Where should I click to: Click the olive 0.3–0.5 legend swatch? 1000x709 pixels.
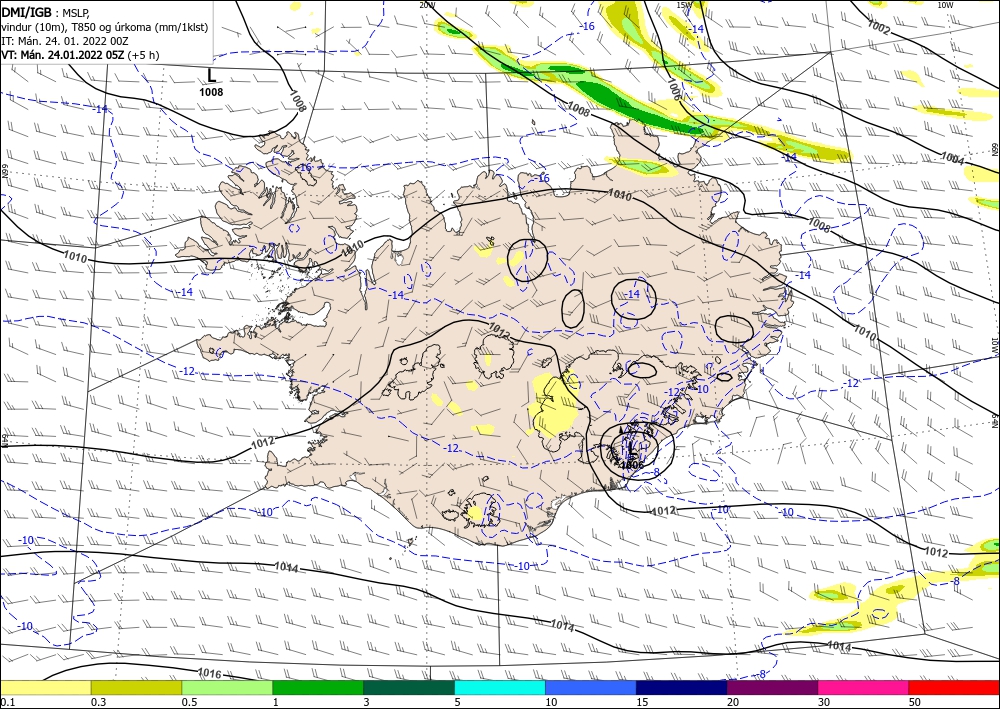pyautogui.click(x=136, y=688)
